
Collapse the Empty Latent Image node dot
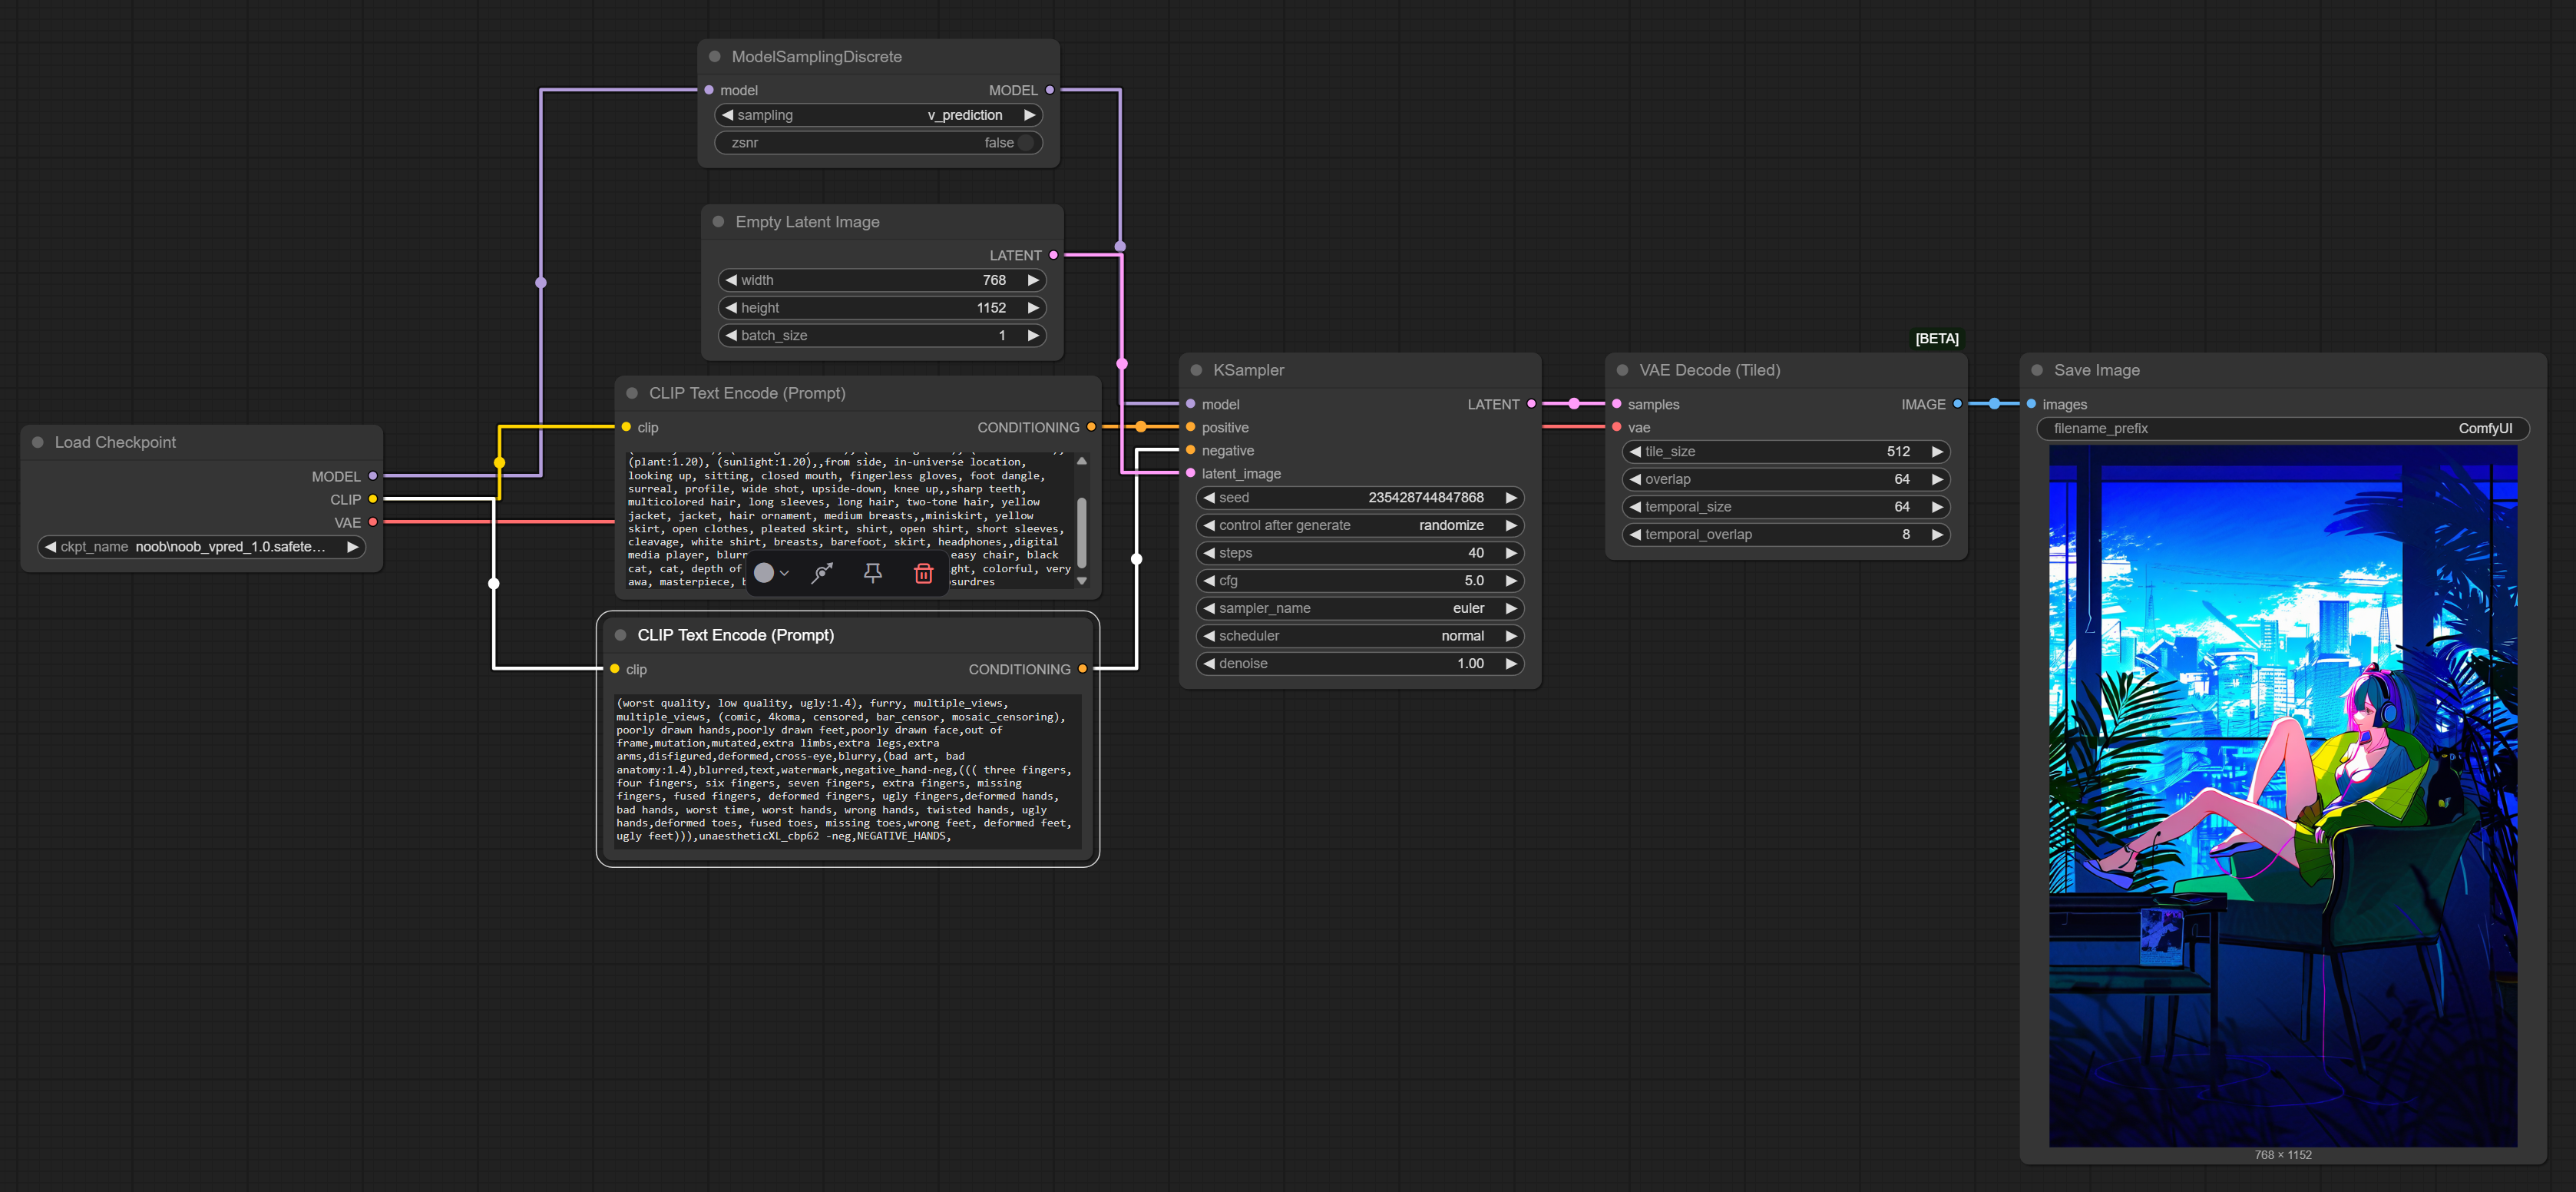pyautogui.click(x=718, y=222)
